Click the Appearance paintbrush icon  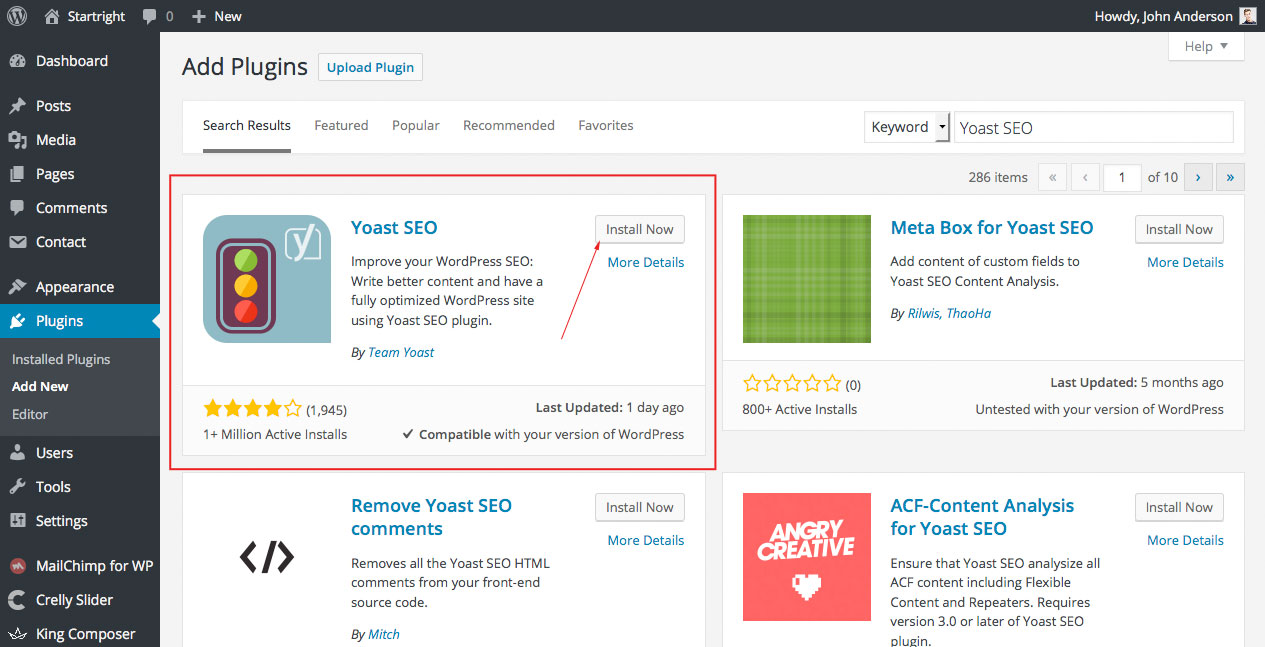pyautogui.click(x=18, y=287)
